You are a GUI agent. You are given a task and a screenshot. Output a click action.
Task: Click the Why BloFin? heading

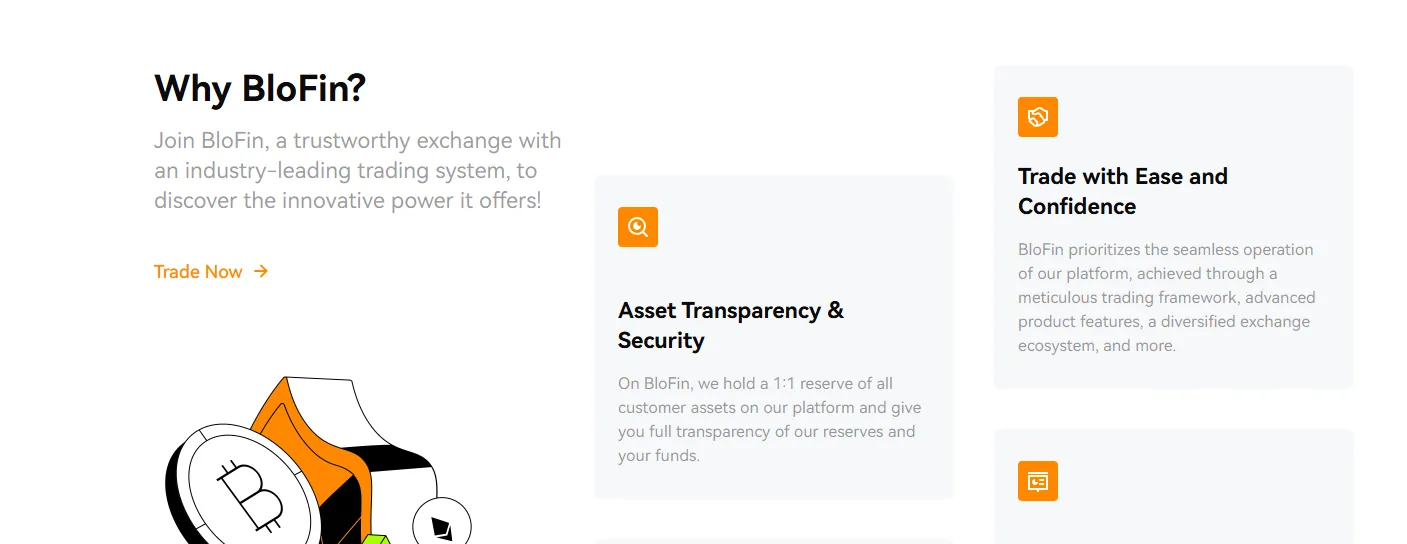coord(260,89)
